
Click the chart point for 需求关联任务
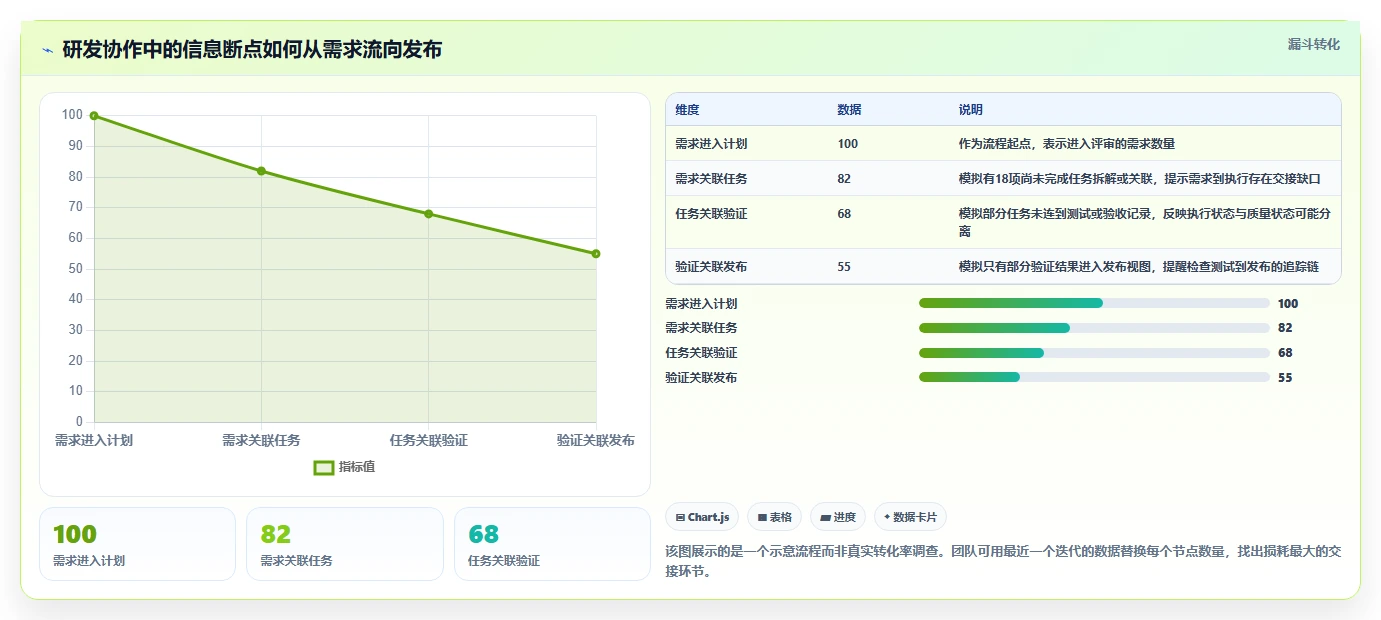point(261,171)
